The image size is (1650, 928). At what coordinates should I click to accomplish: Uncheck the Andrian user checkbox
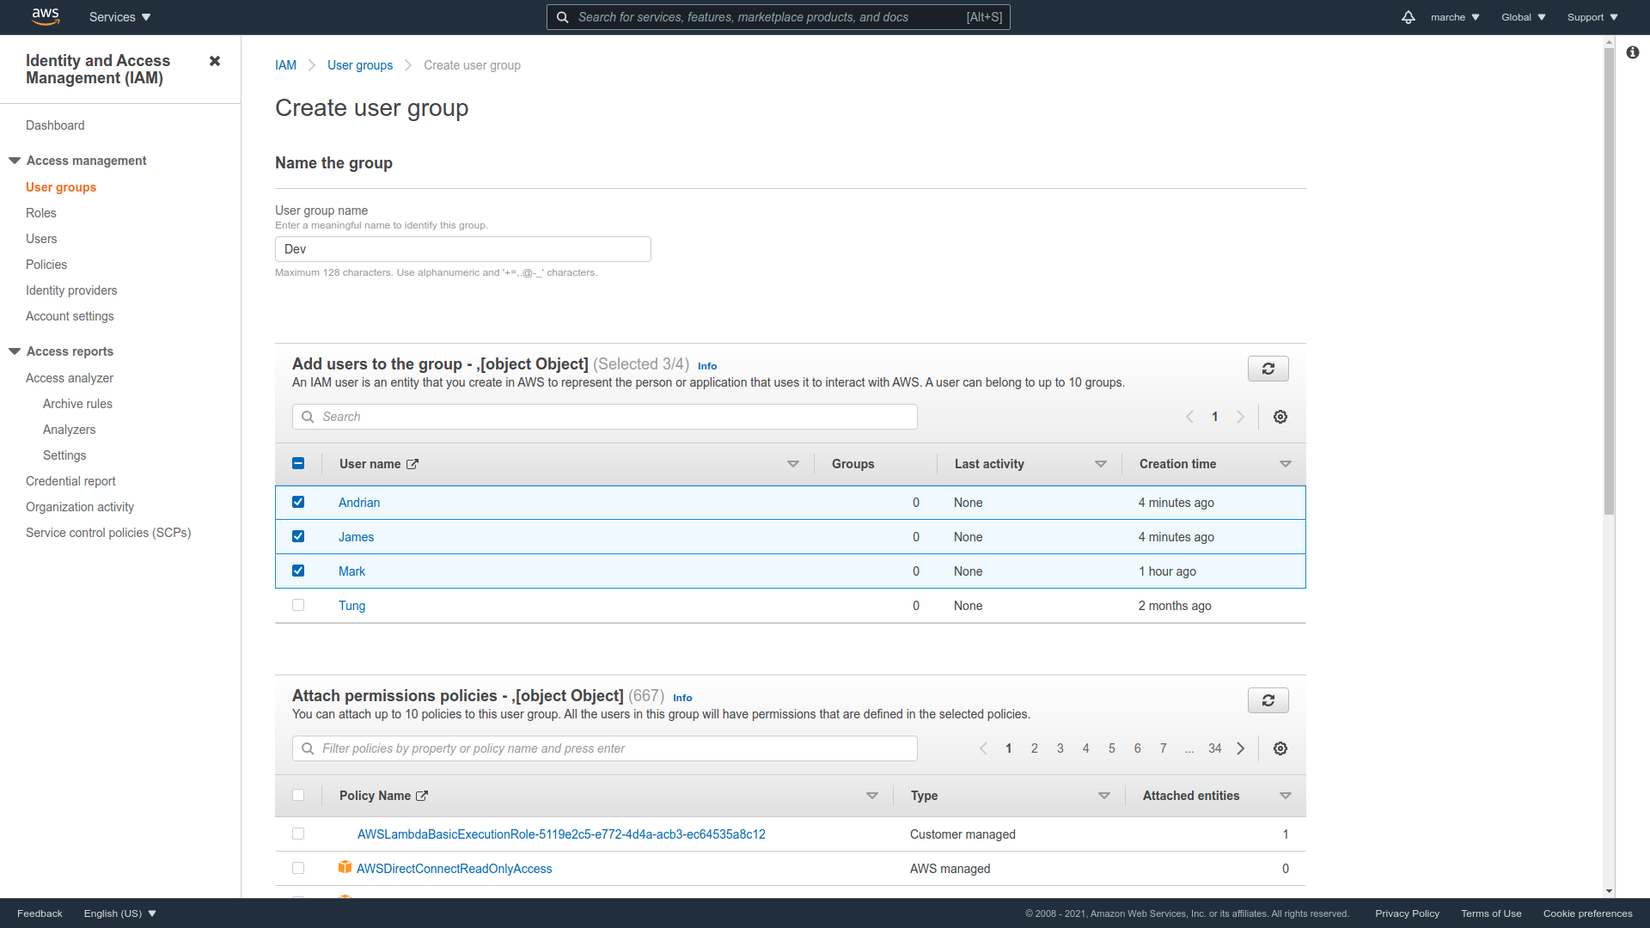298,502
